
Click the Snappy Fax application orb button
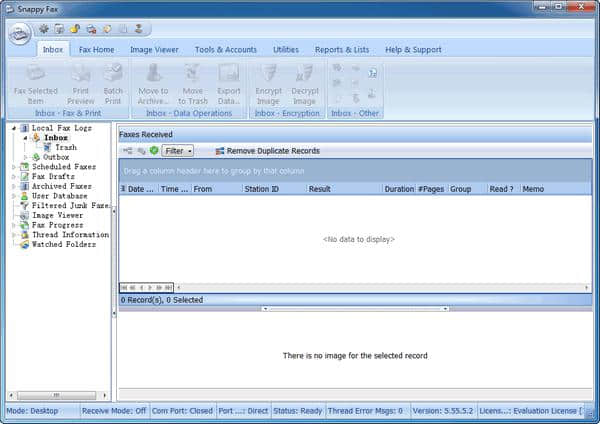pyautogui.click(x=19, y=32)
